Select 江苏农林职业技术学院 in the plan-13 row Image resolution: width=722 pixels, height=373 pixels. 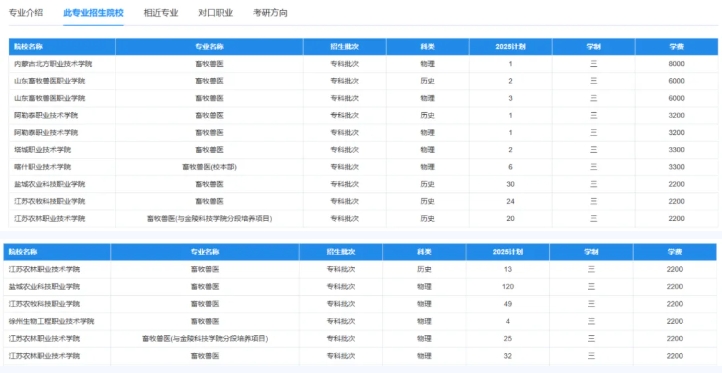point(45,269)
